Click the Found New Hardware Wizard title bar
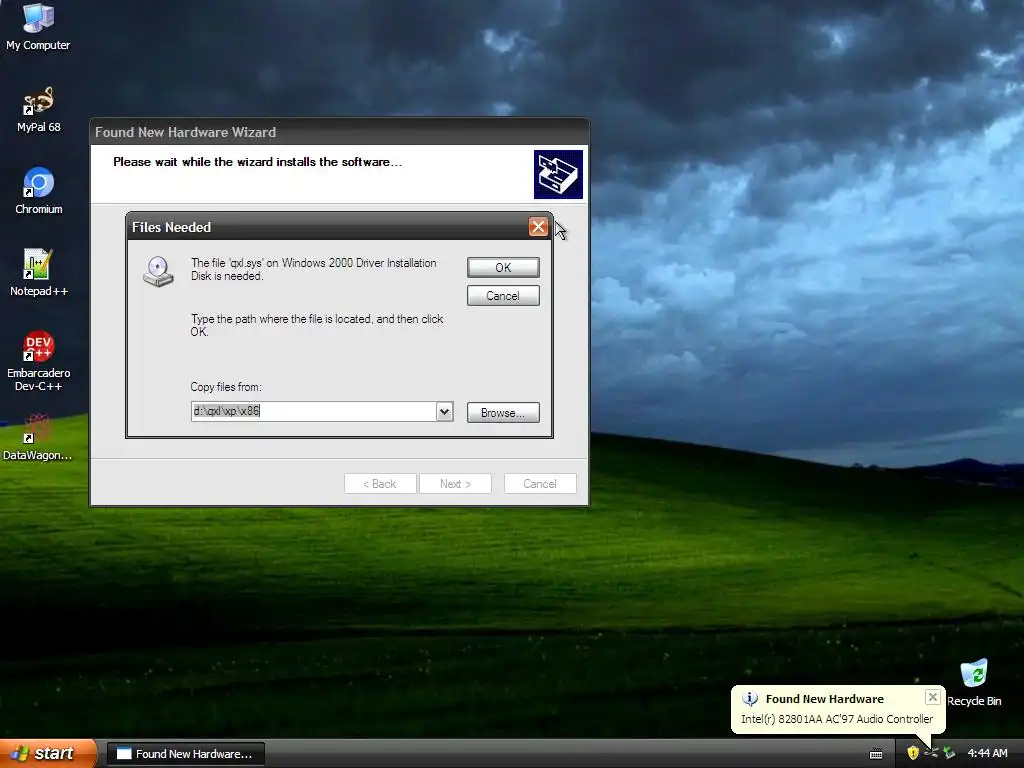The image size is (1024, 768). click(339, 132)
